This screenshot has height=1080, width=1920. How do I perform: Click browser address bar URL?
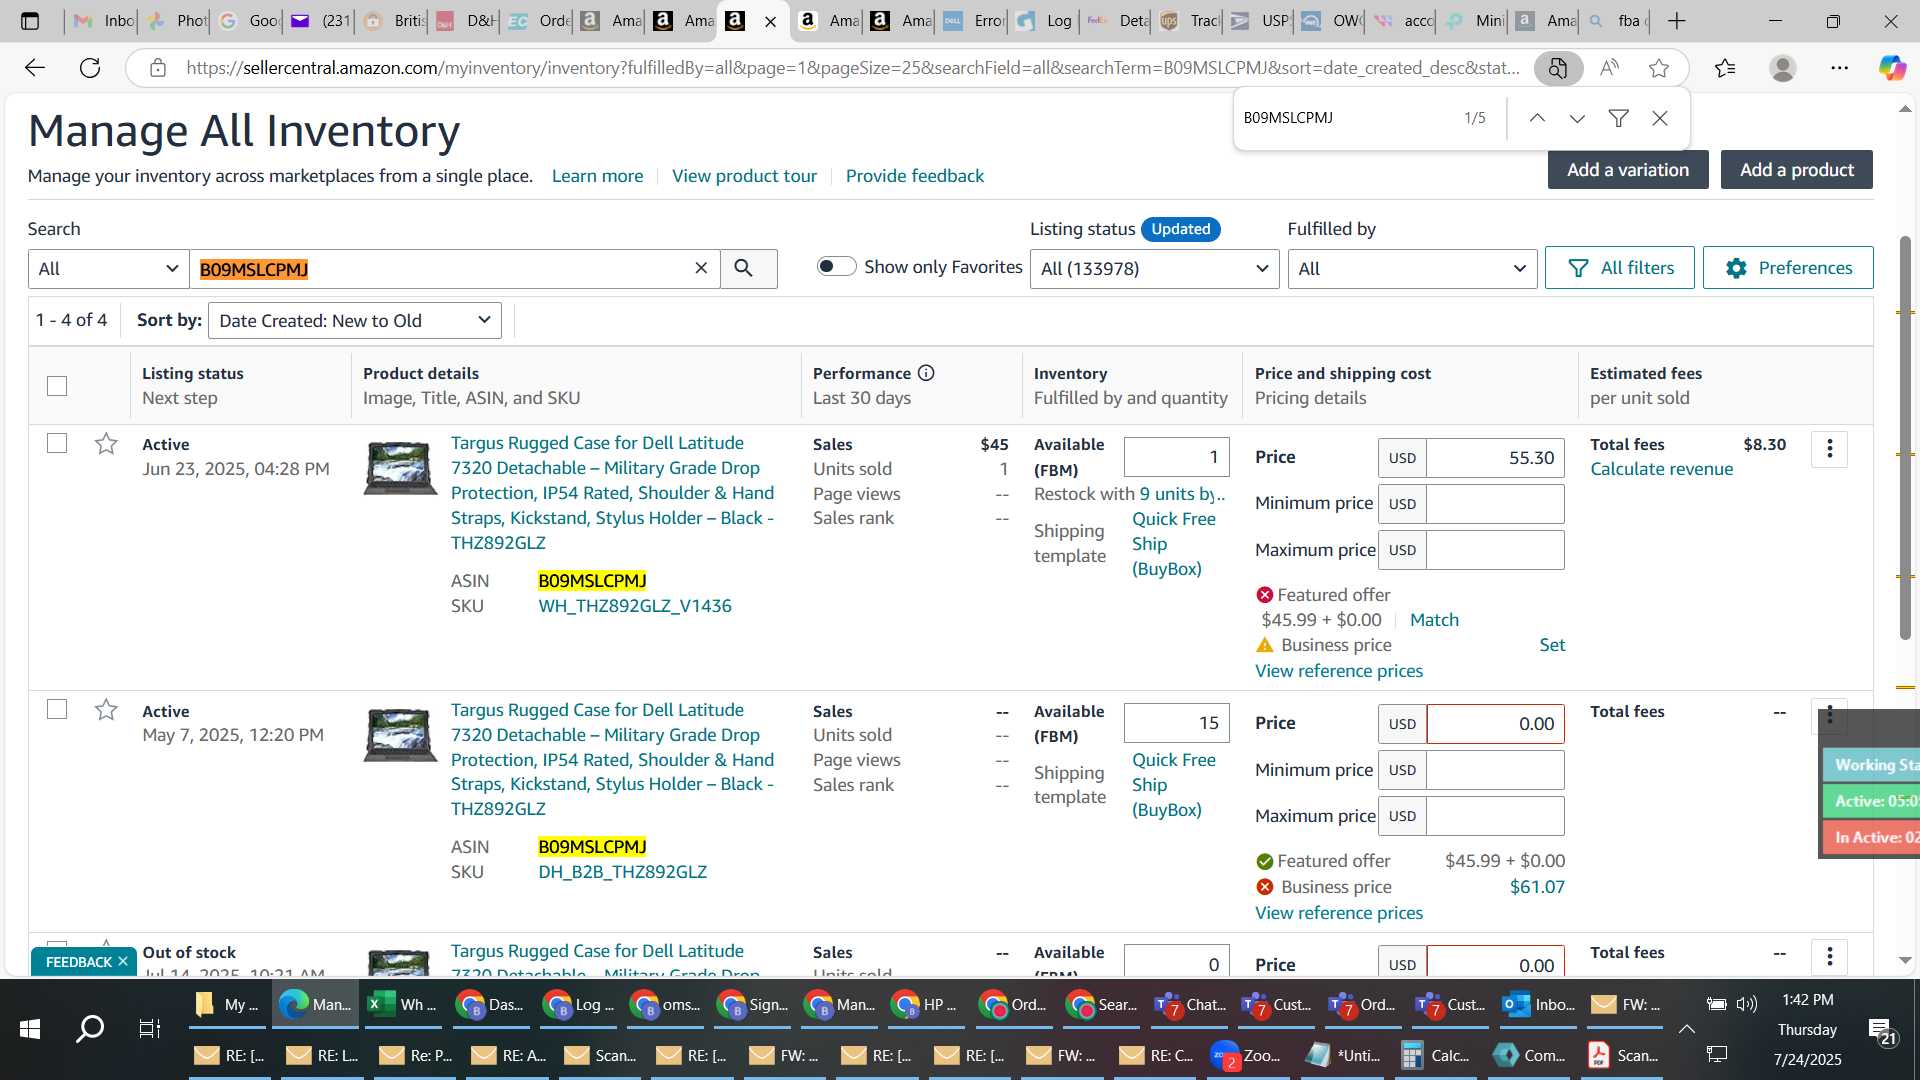pos(852,68)
